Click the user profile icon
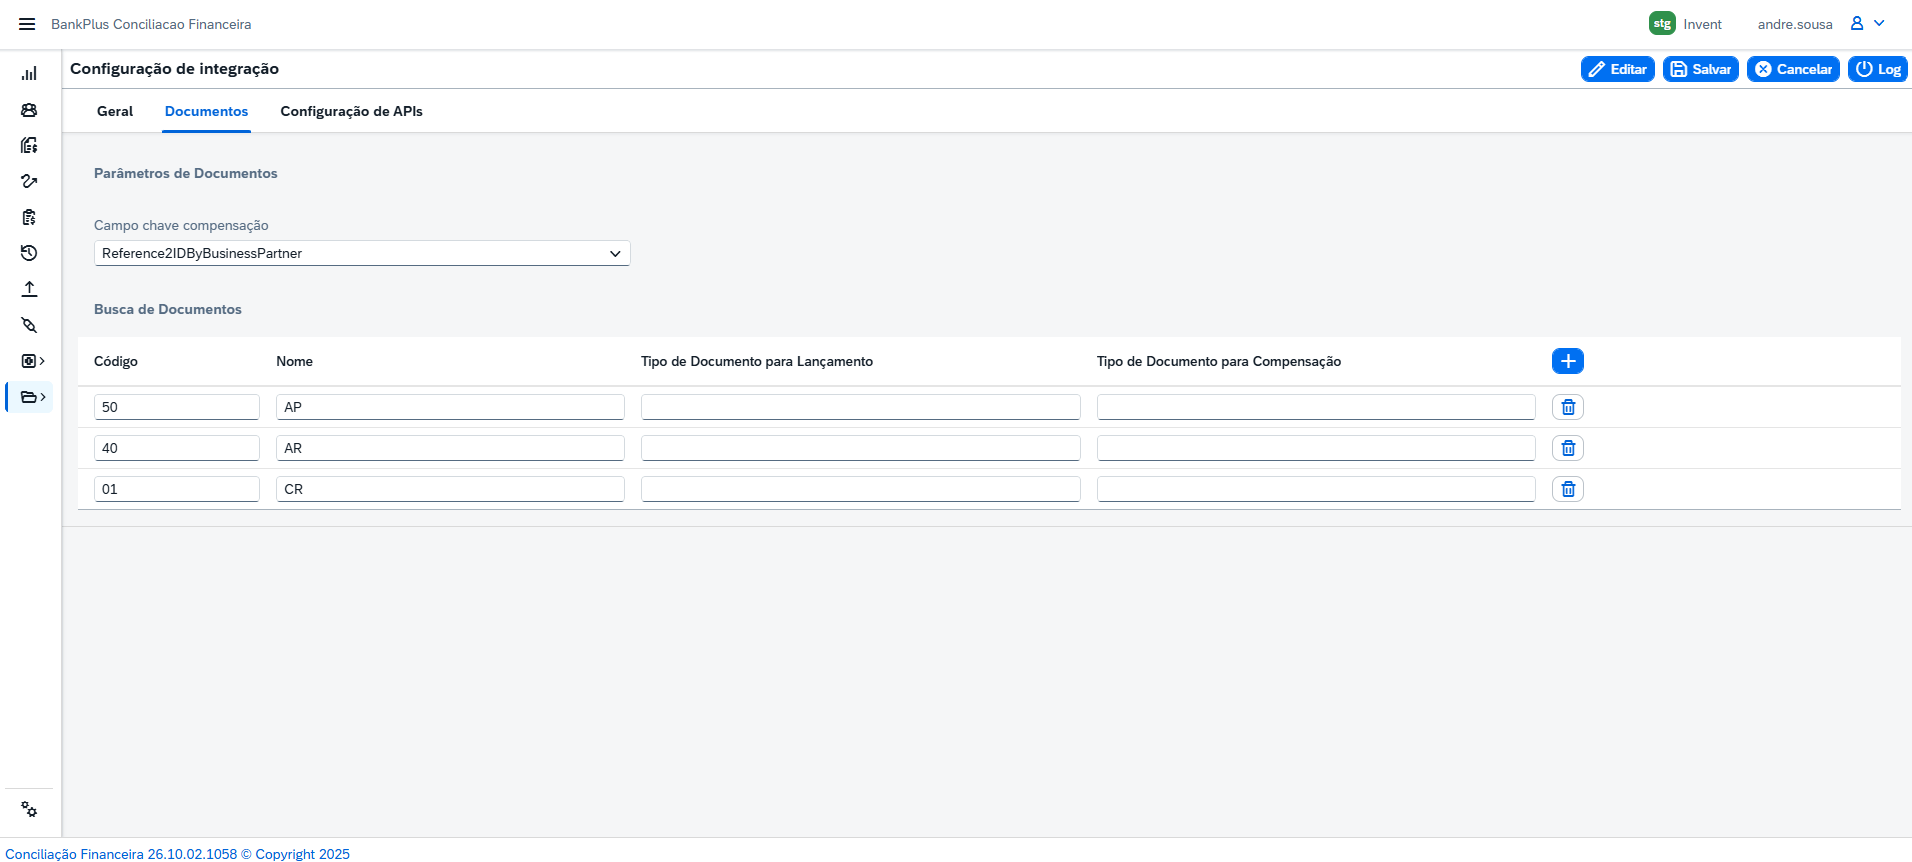Image resolution: width=1912 pixels, height=862 pixels. tap(1857, 23)
